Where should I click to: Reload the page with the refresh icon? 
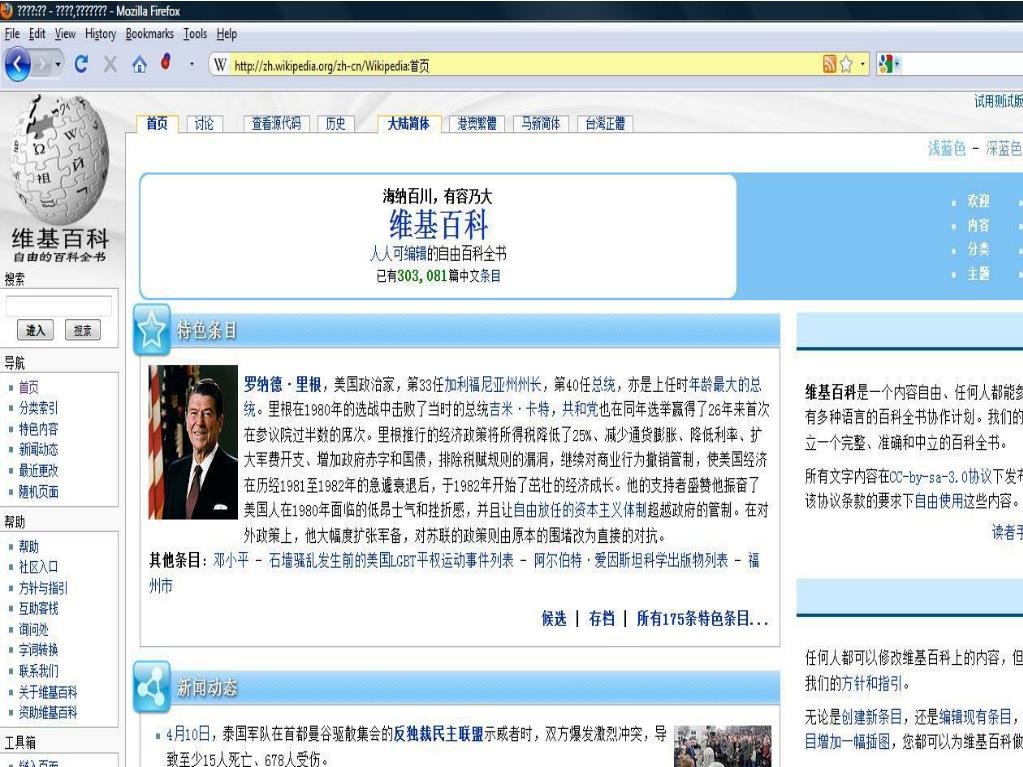[x=81, y=64]
